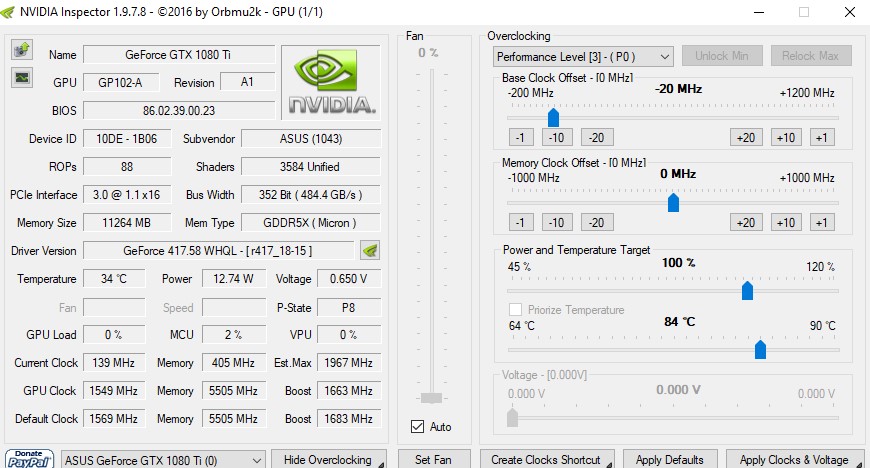Image resolution: width=870 pixels, height=468 pixels.
Task: Click the Voltage slider handle
Action: pyautogui.click(x=512, y=417)
